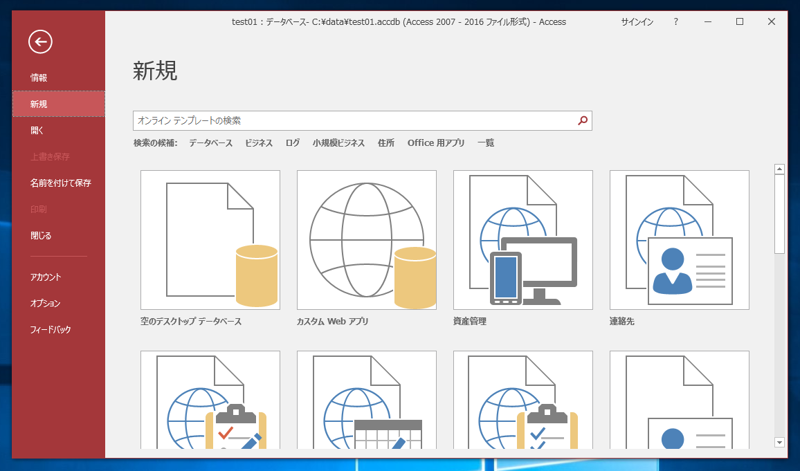Click the vertical scrollbar thumb

tap(779, 214)
